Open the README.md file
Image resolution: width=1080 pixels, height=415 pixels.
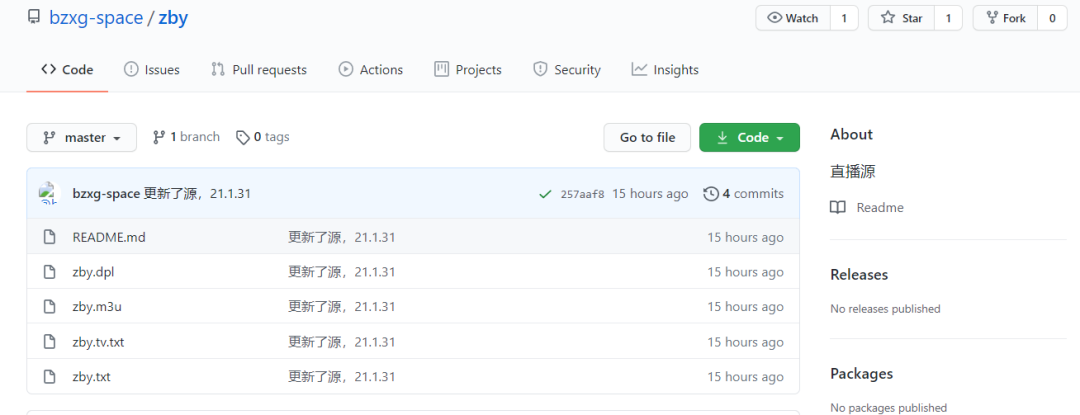(x=109, y=237)
